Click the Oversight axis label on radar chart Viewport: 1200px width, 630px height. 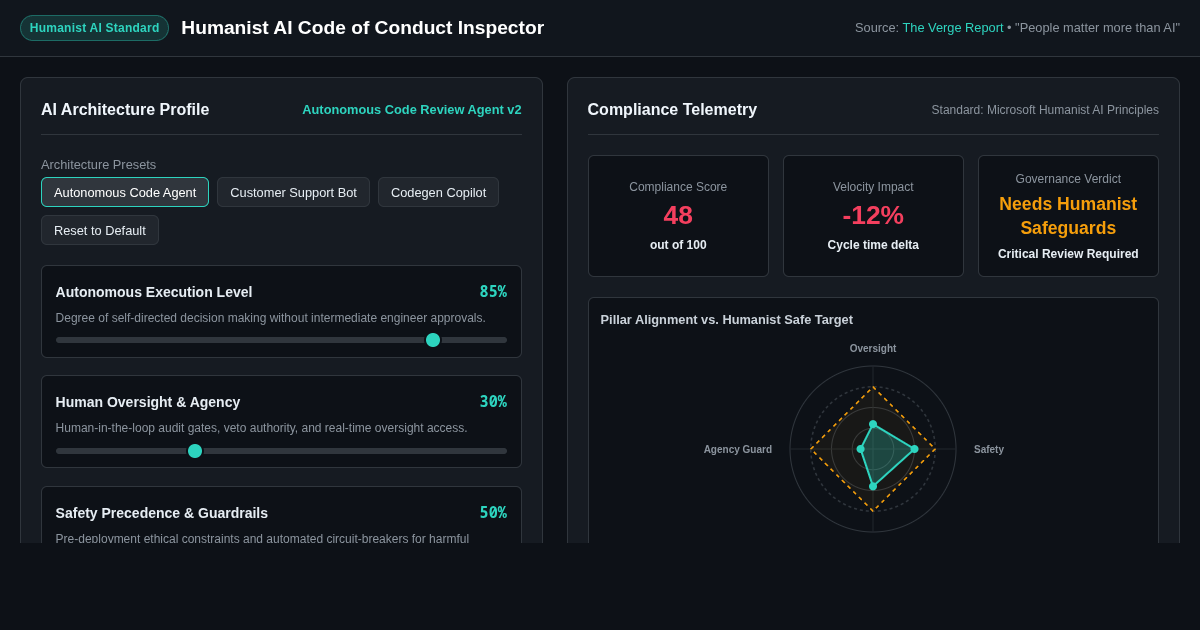[x=873, y=349]
